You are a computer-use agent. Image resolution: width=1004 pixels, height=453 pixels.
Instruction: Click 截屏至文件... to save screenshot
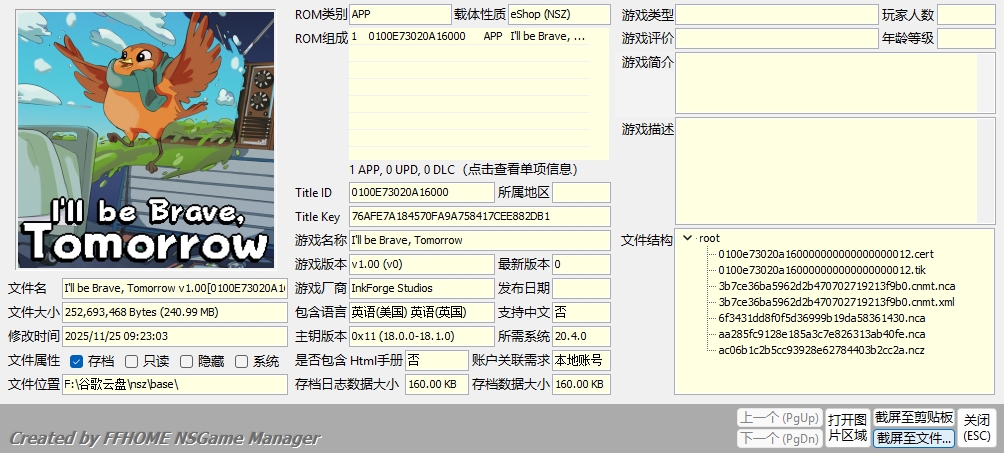pyautogui.click(x=914, y=438)
